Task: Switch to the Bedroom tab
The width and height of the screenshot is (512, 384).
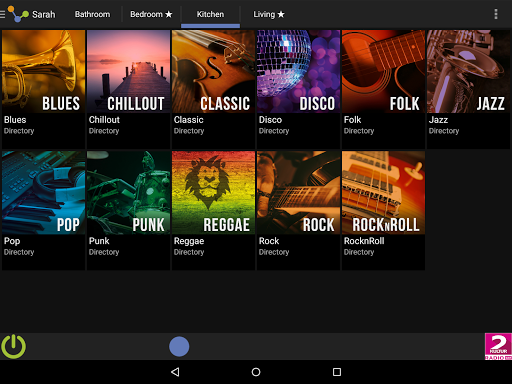Action: pyautogui.click(x=151, y=14)
